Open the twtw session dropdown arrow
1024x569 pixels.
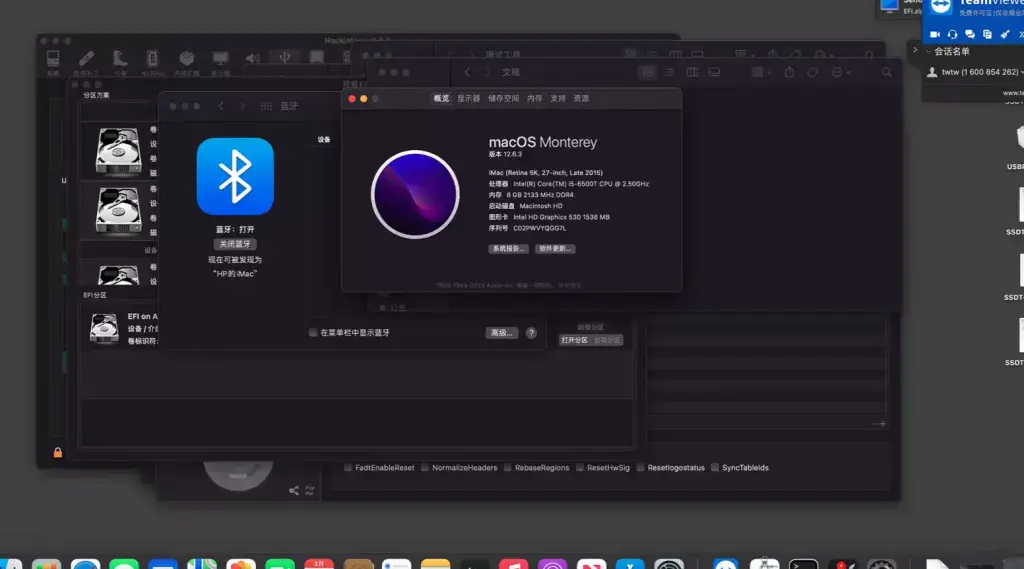[x=1021, y=73]
